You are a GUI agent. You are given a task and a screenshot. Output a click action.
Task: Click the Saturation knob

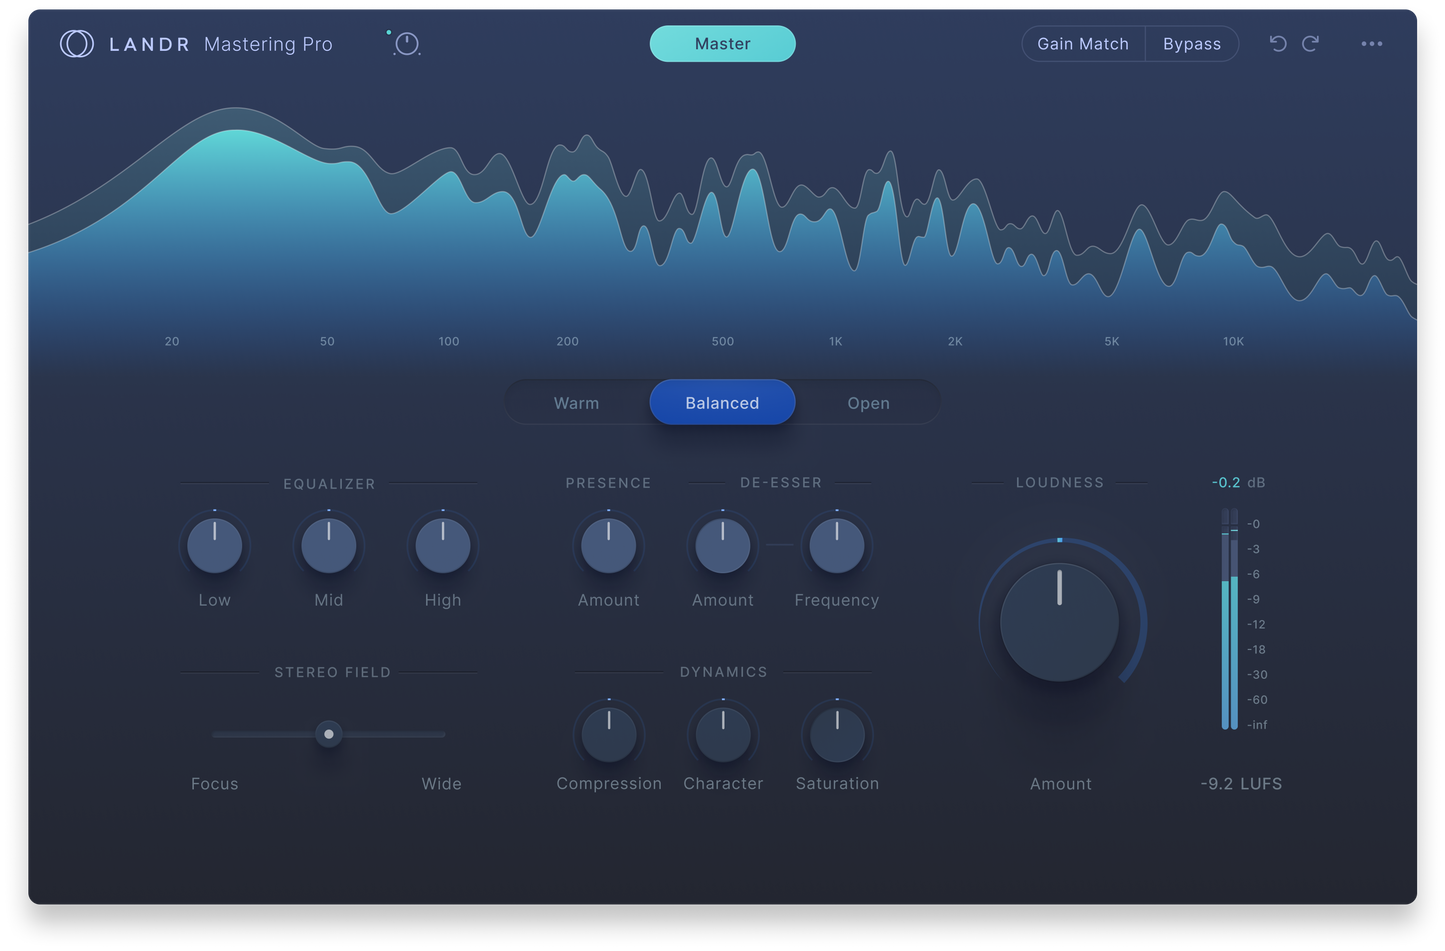837,735
